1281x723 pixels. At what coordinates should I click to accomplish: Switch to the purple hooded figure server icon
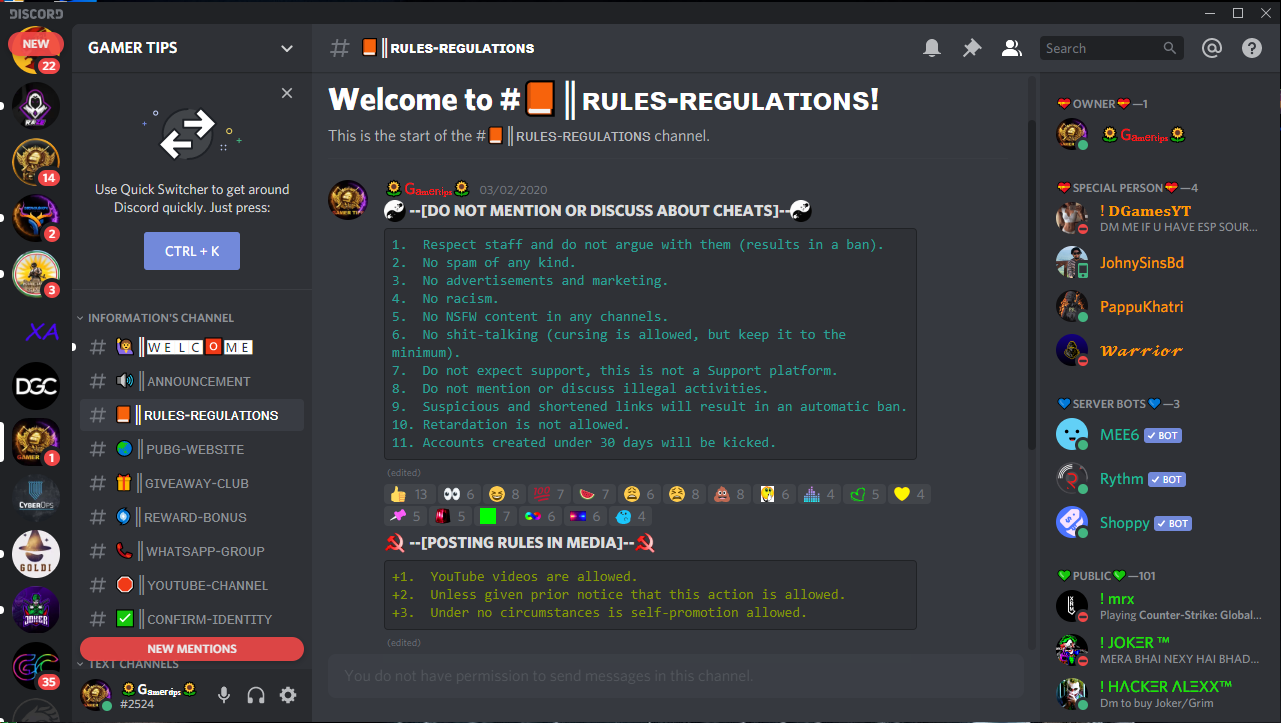[36, 106]
